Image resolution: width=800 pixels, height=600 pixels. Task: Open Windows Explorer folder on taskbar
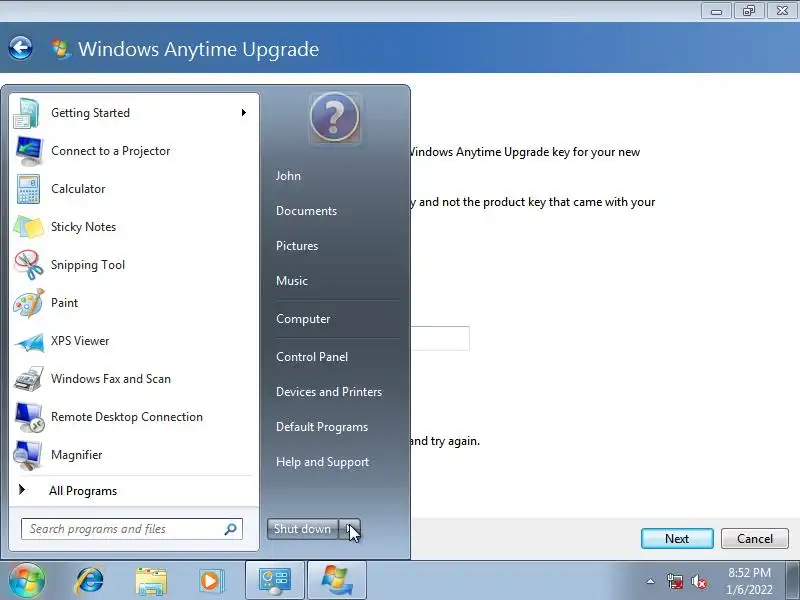coord(151,581)
